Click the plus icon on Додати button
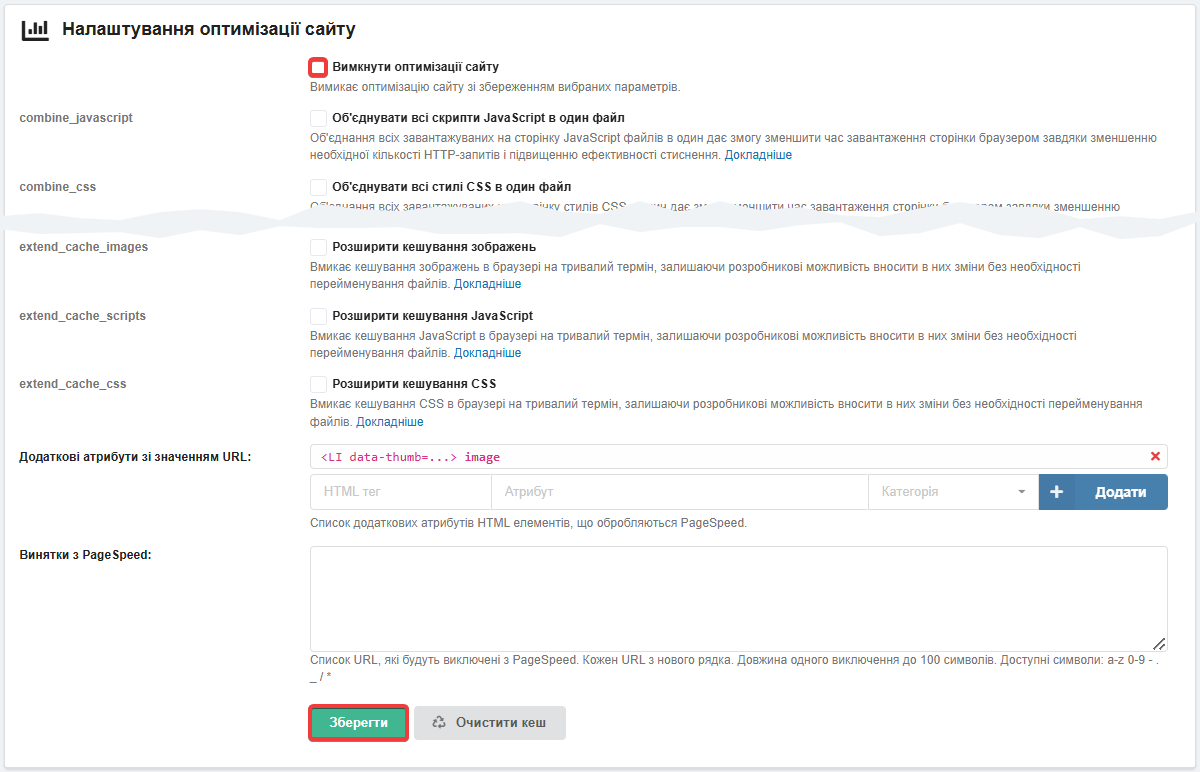This screenshot has width=1200, height=772. click(x=1057, y=492)
